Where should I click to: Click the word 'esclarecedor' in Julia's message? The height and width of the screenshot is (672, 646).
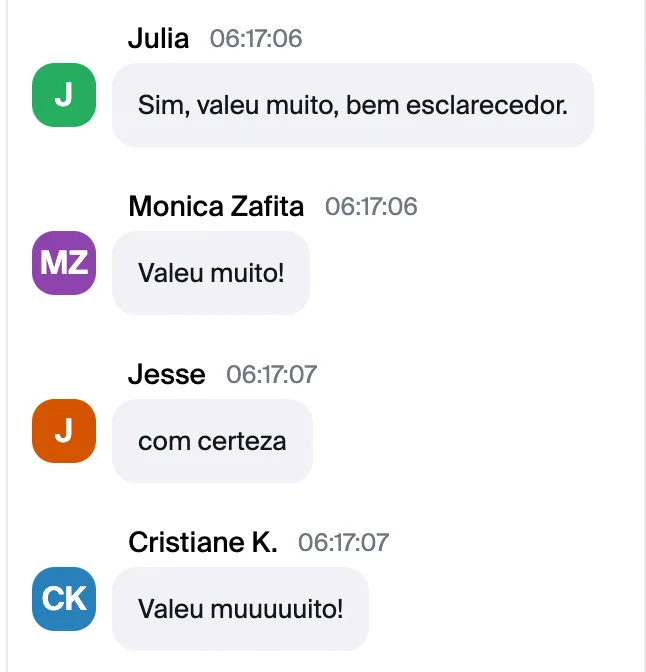(x=487, y=105)
